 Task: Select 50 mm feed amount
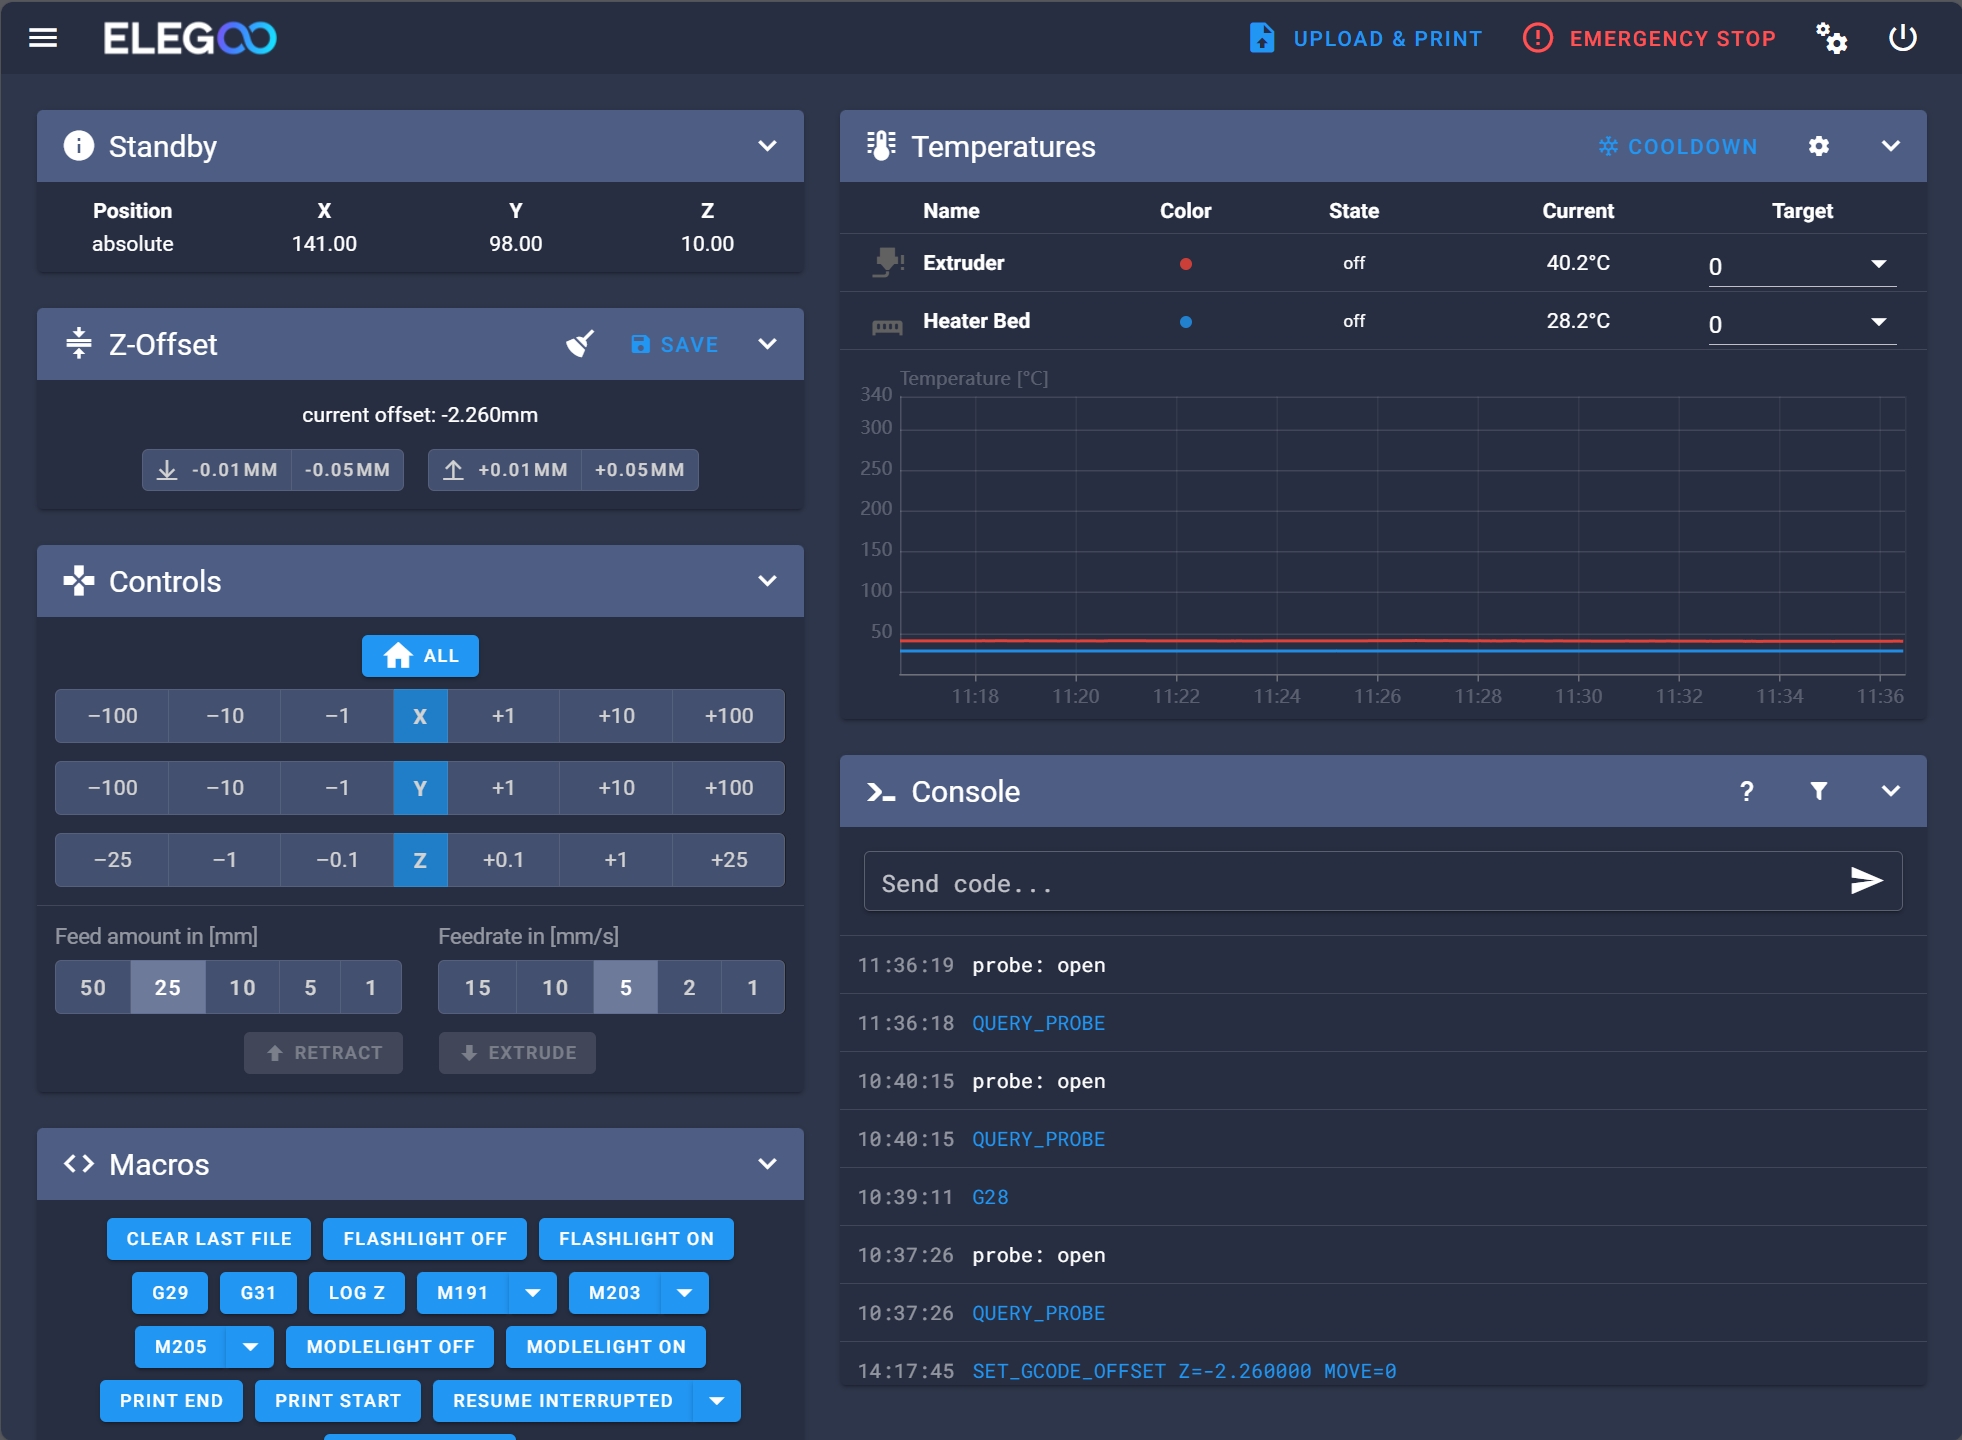(93, 988)
